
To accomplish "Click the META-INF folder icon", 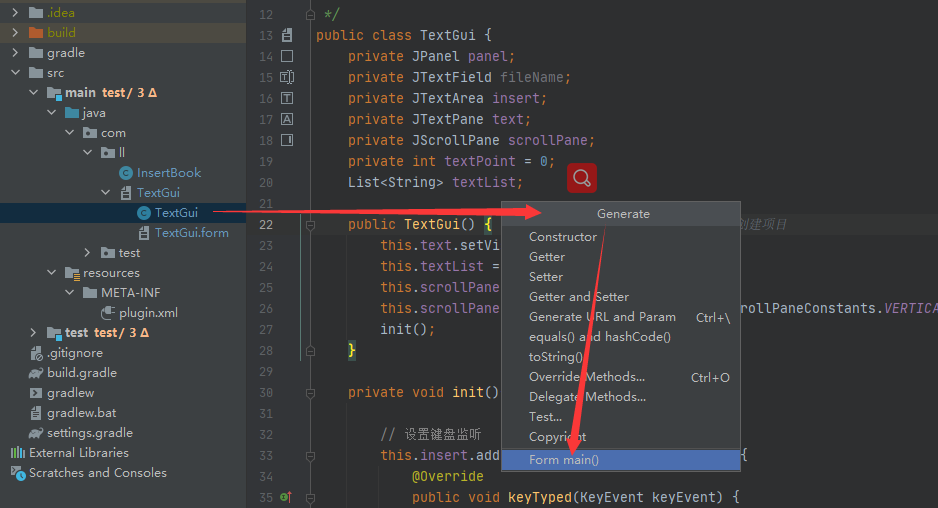I will coord(90,293).
